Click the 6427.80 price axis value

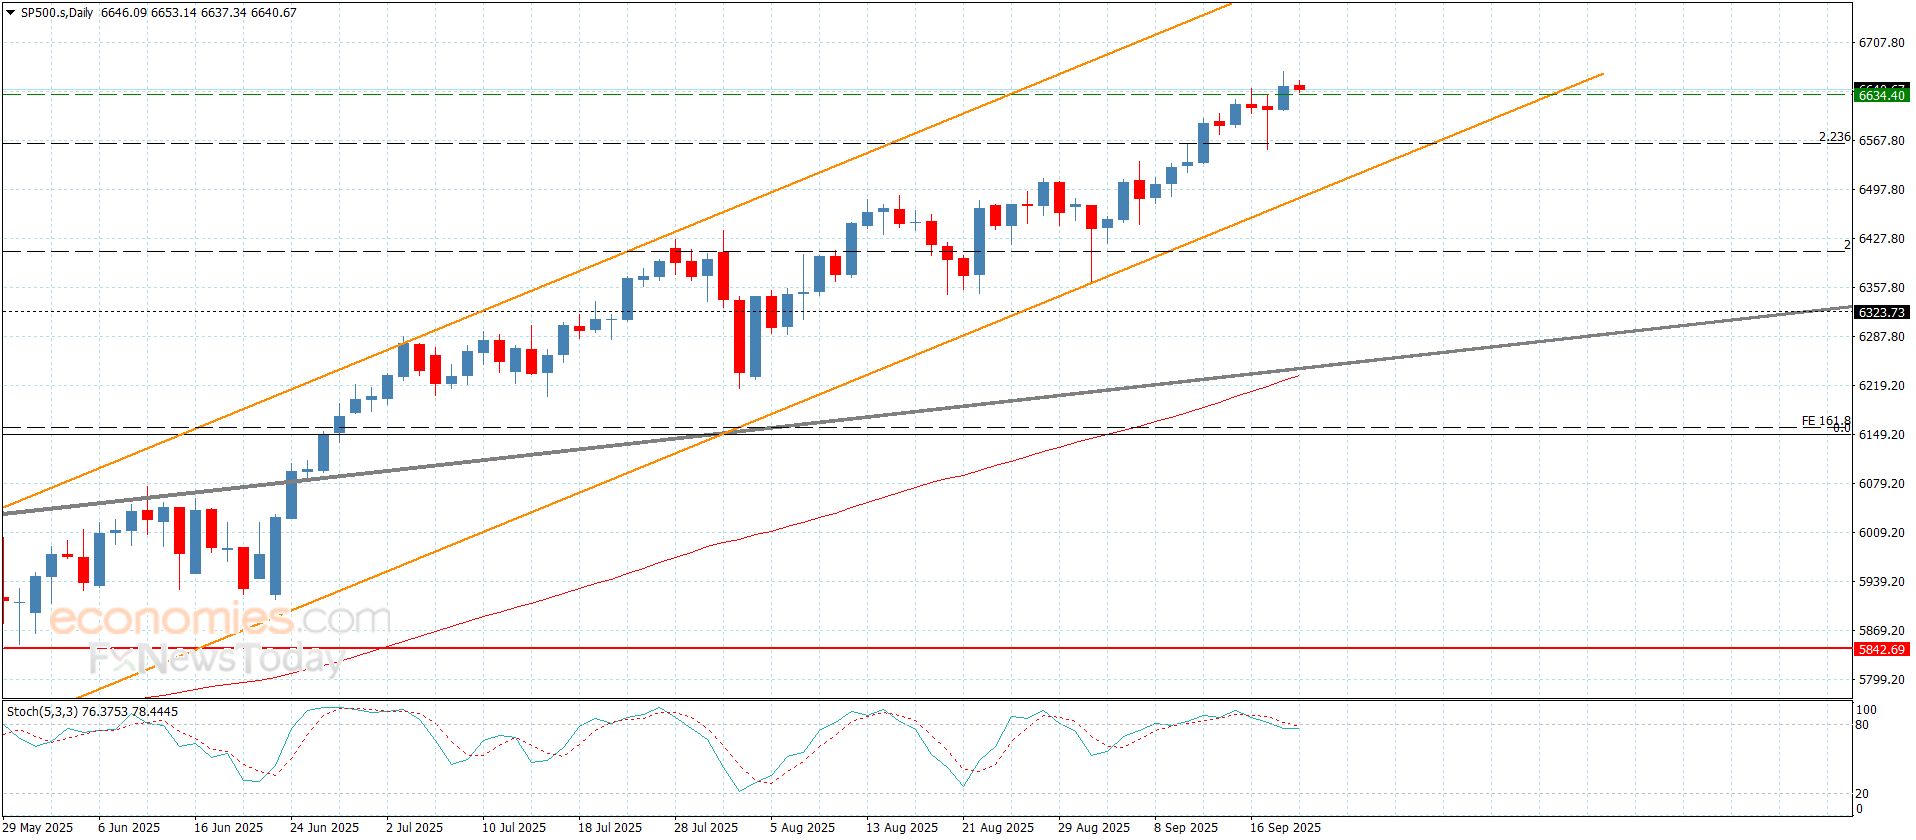pyautogui.click(x=1881, y=239)
